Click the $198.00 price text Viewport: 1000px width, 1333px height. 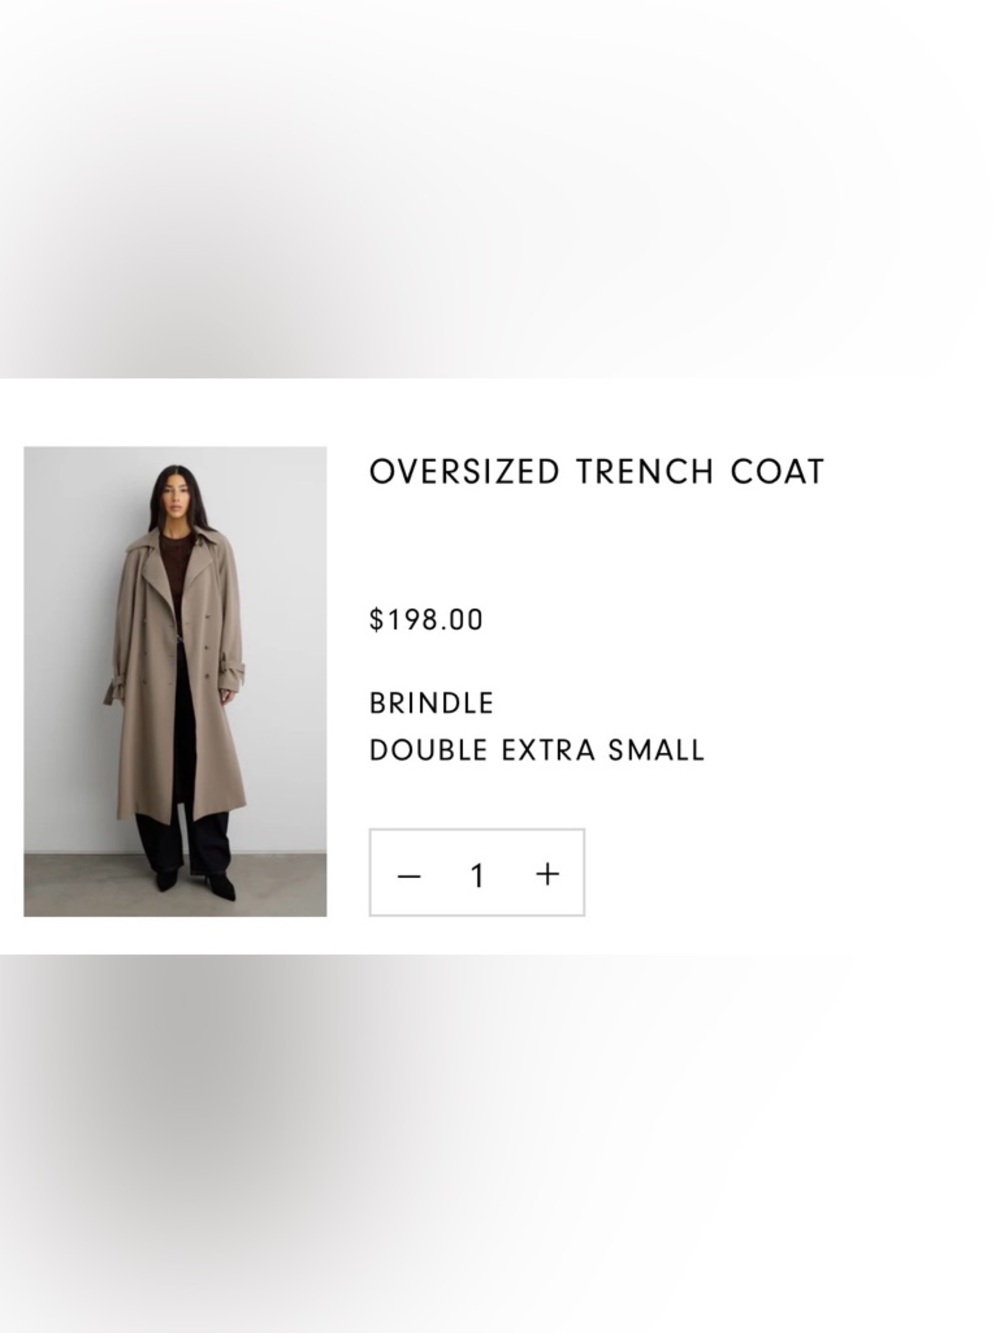[424, 619]
